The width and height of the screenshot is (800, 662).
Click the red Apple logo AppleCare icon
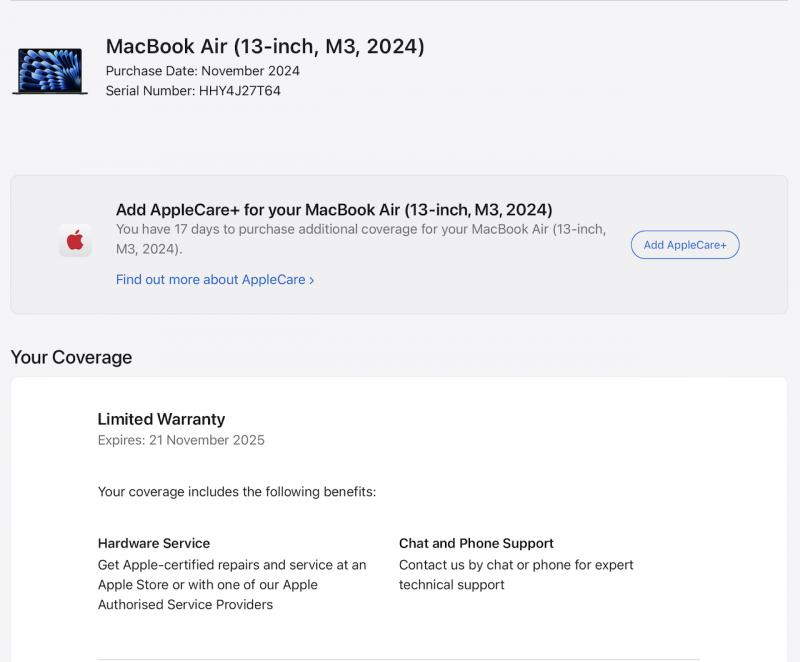coord(75,240)
